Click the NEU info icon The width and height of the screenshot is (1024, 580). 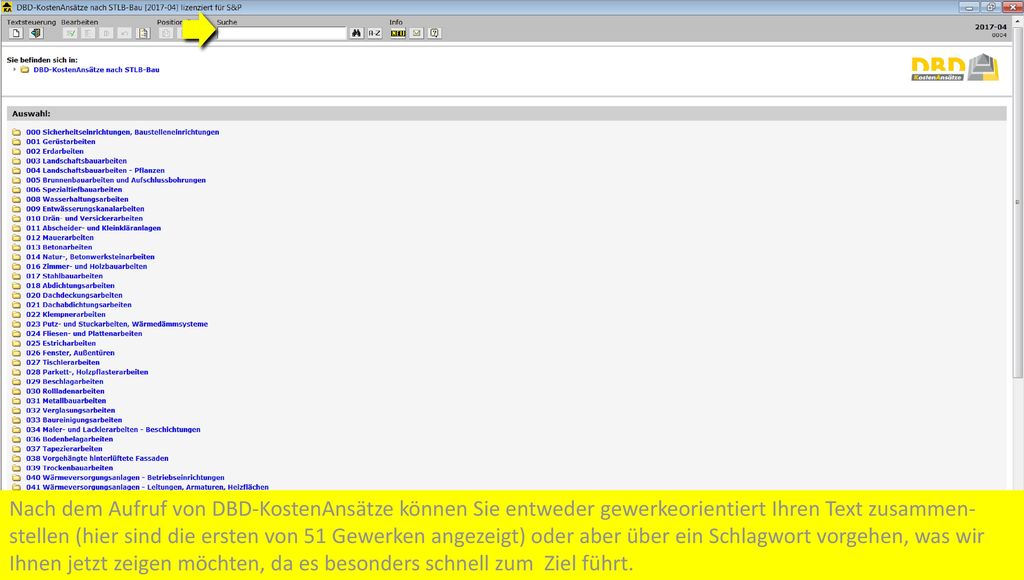click(398, 33)
